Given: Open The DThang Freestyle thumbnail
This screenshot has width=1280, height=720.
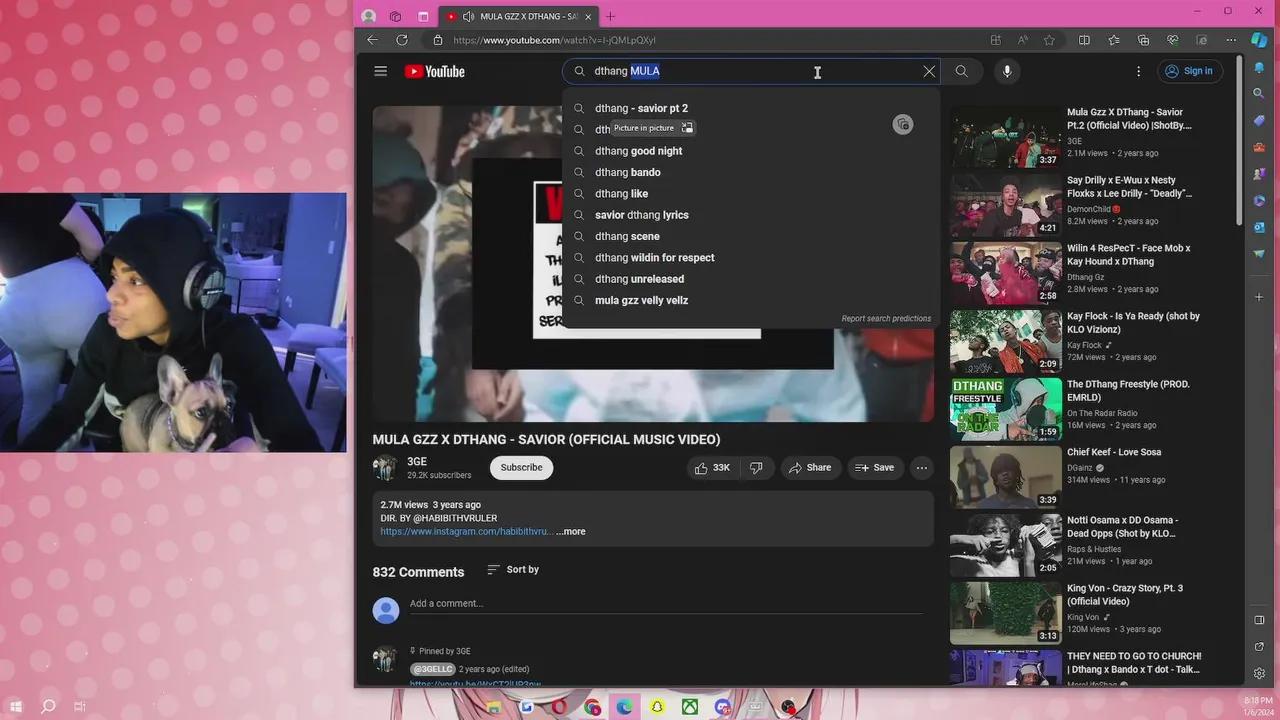Looking at the screenshot, I should (1005, 410).
